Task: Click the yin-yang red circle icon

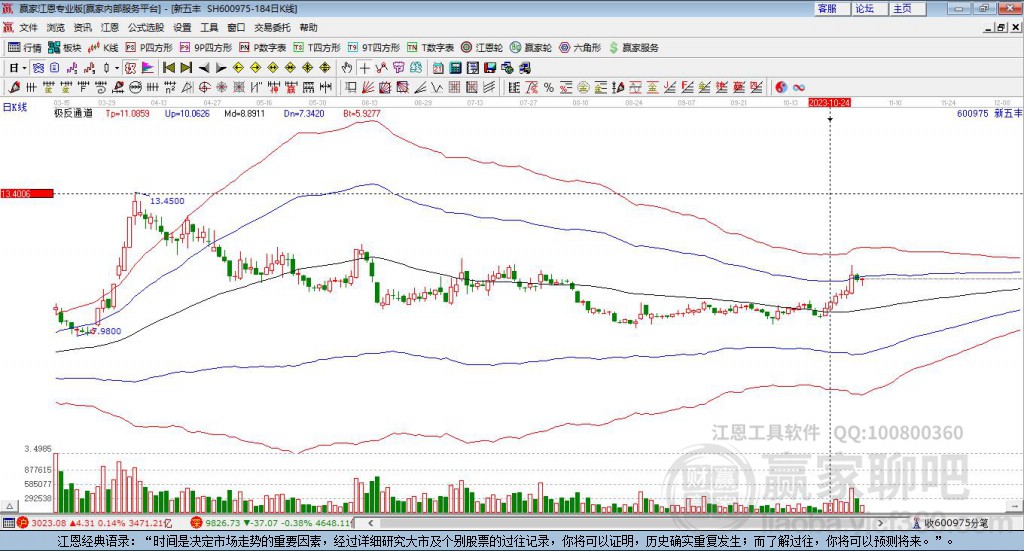Action: [x=781, y=87]
